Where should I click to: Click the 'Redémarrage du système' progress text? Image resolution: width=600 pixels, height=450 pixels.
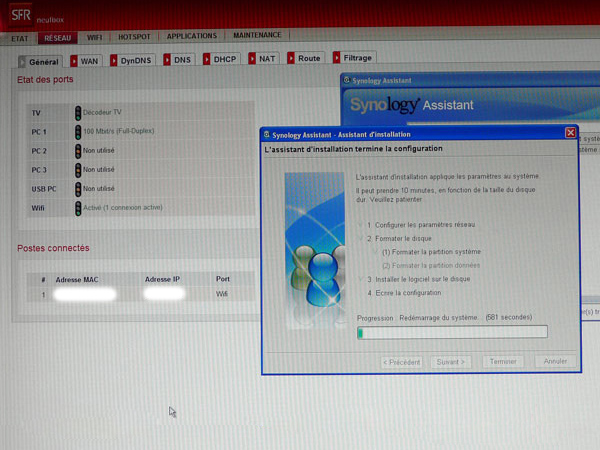[439, 318]
